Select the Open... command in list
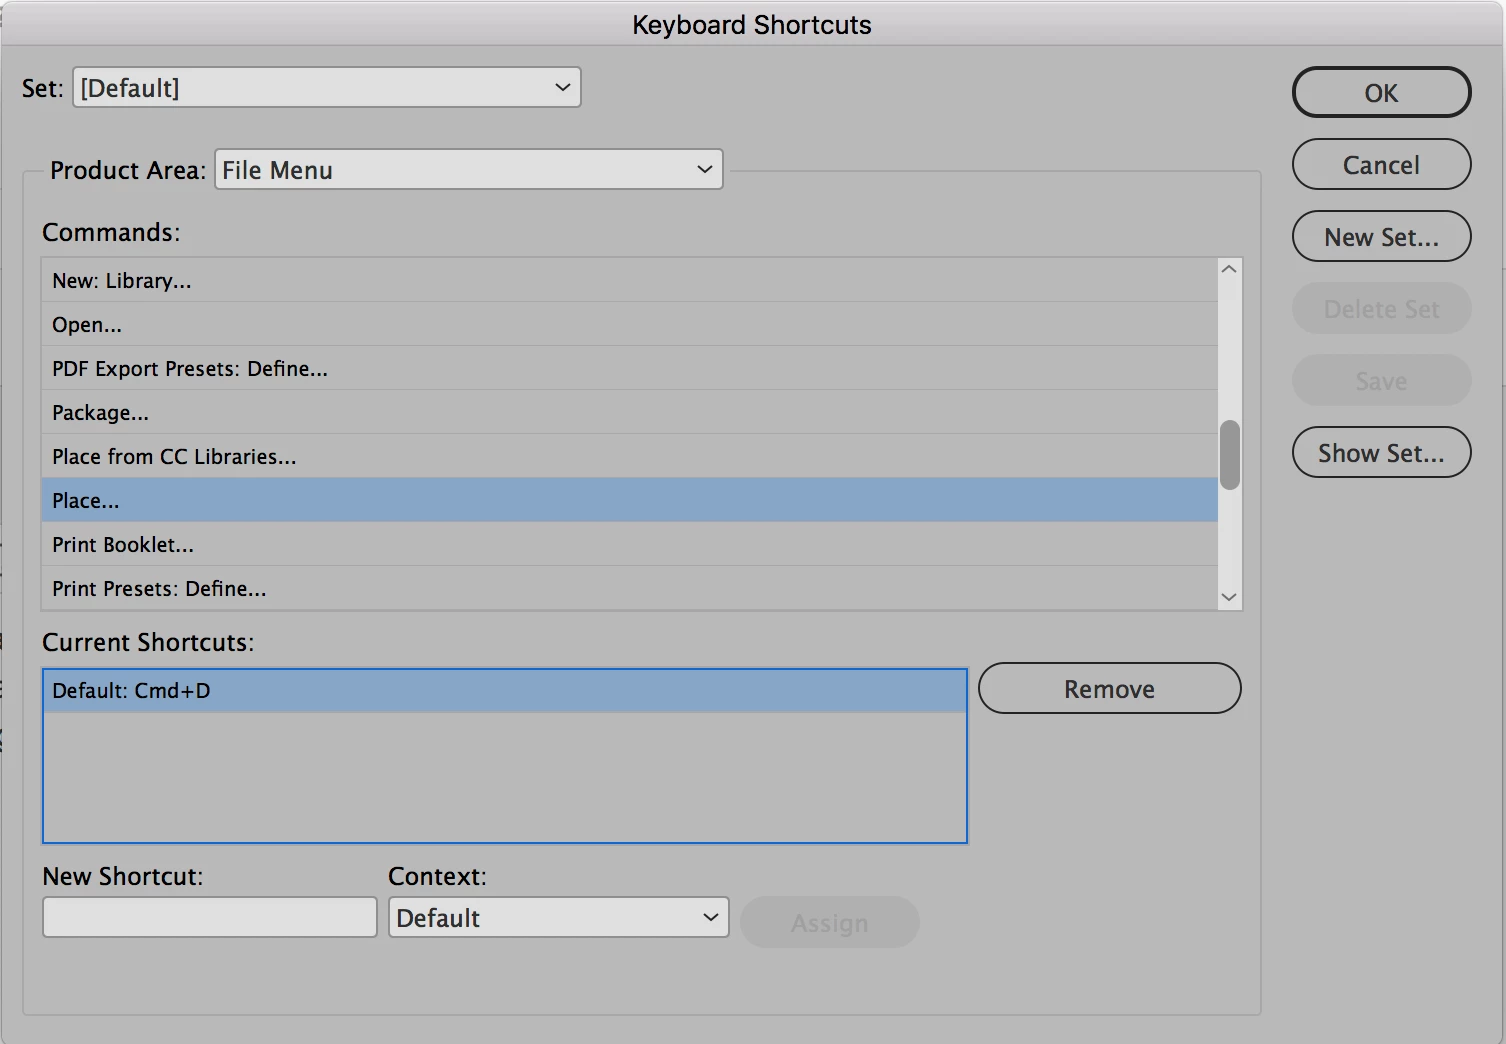Viewport: 1506px width, 1044px height. click(x=629, y=324)
